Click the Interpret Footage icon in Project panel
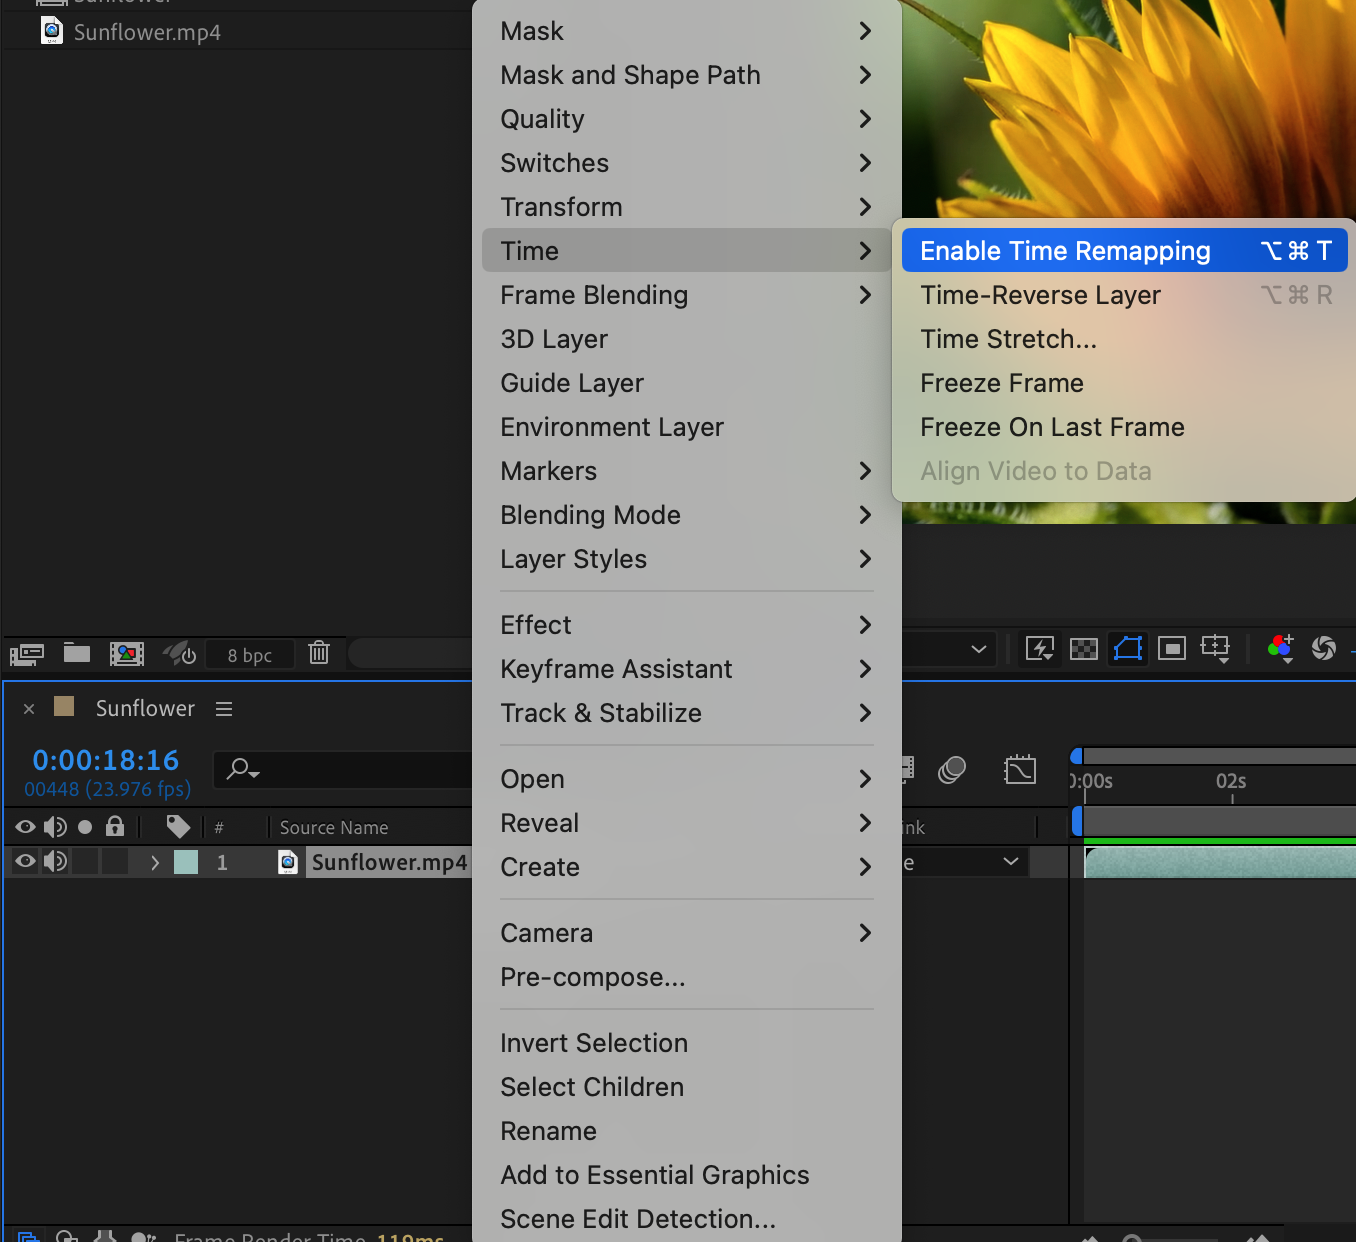 27,654
